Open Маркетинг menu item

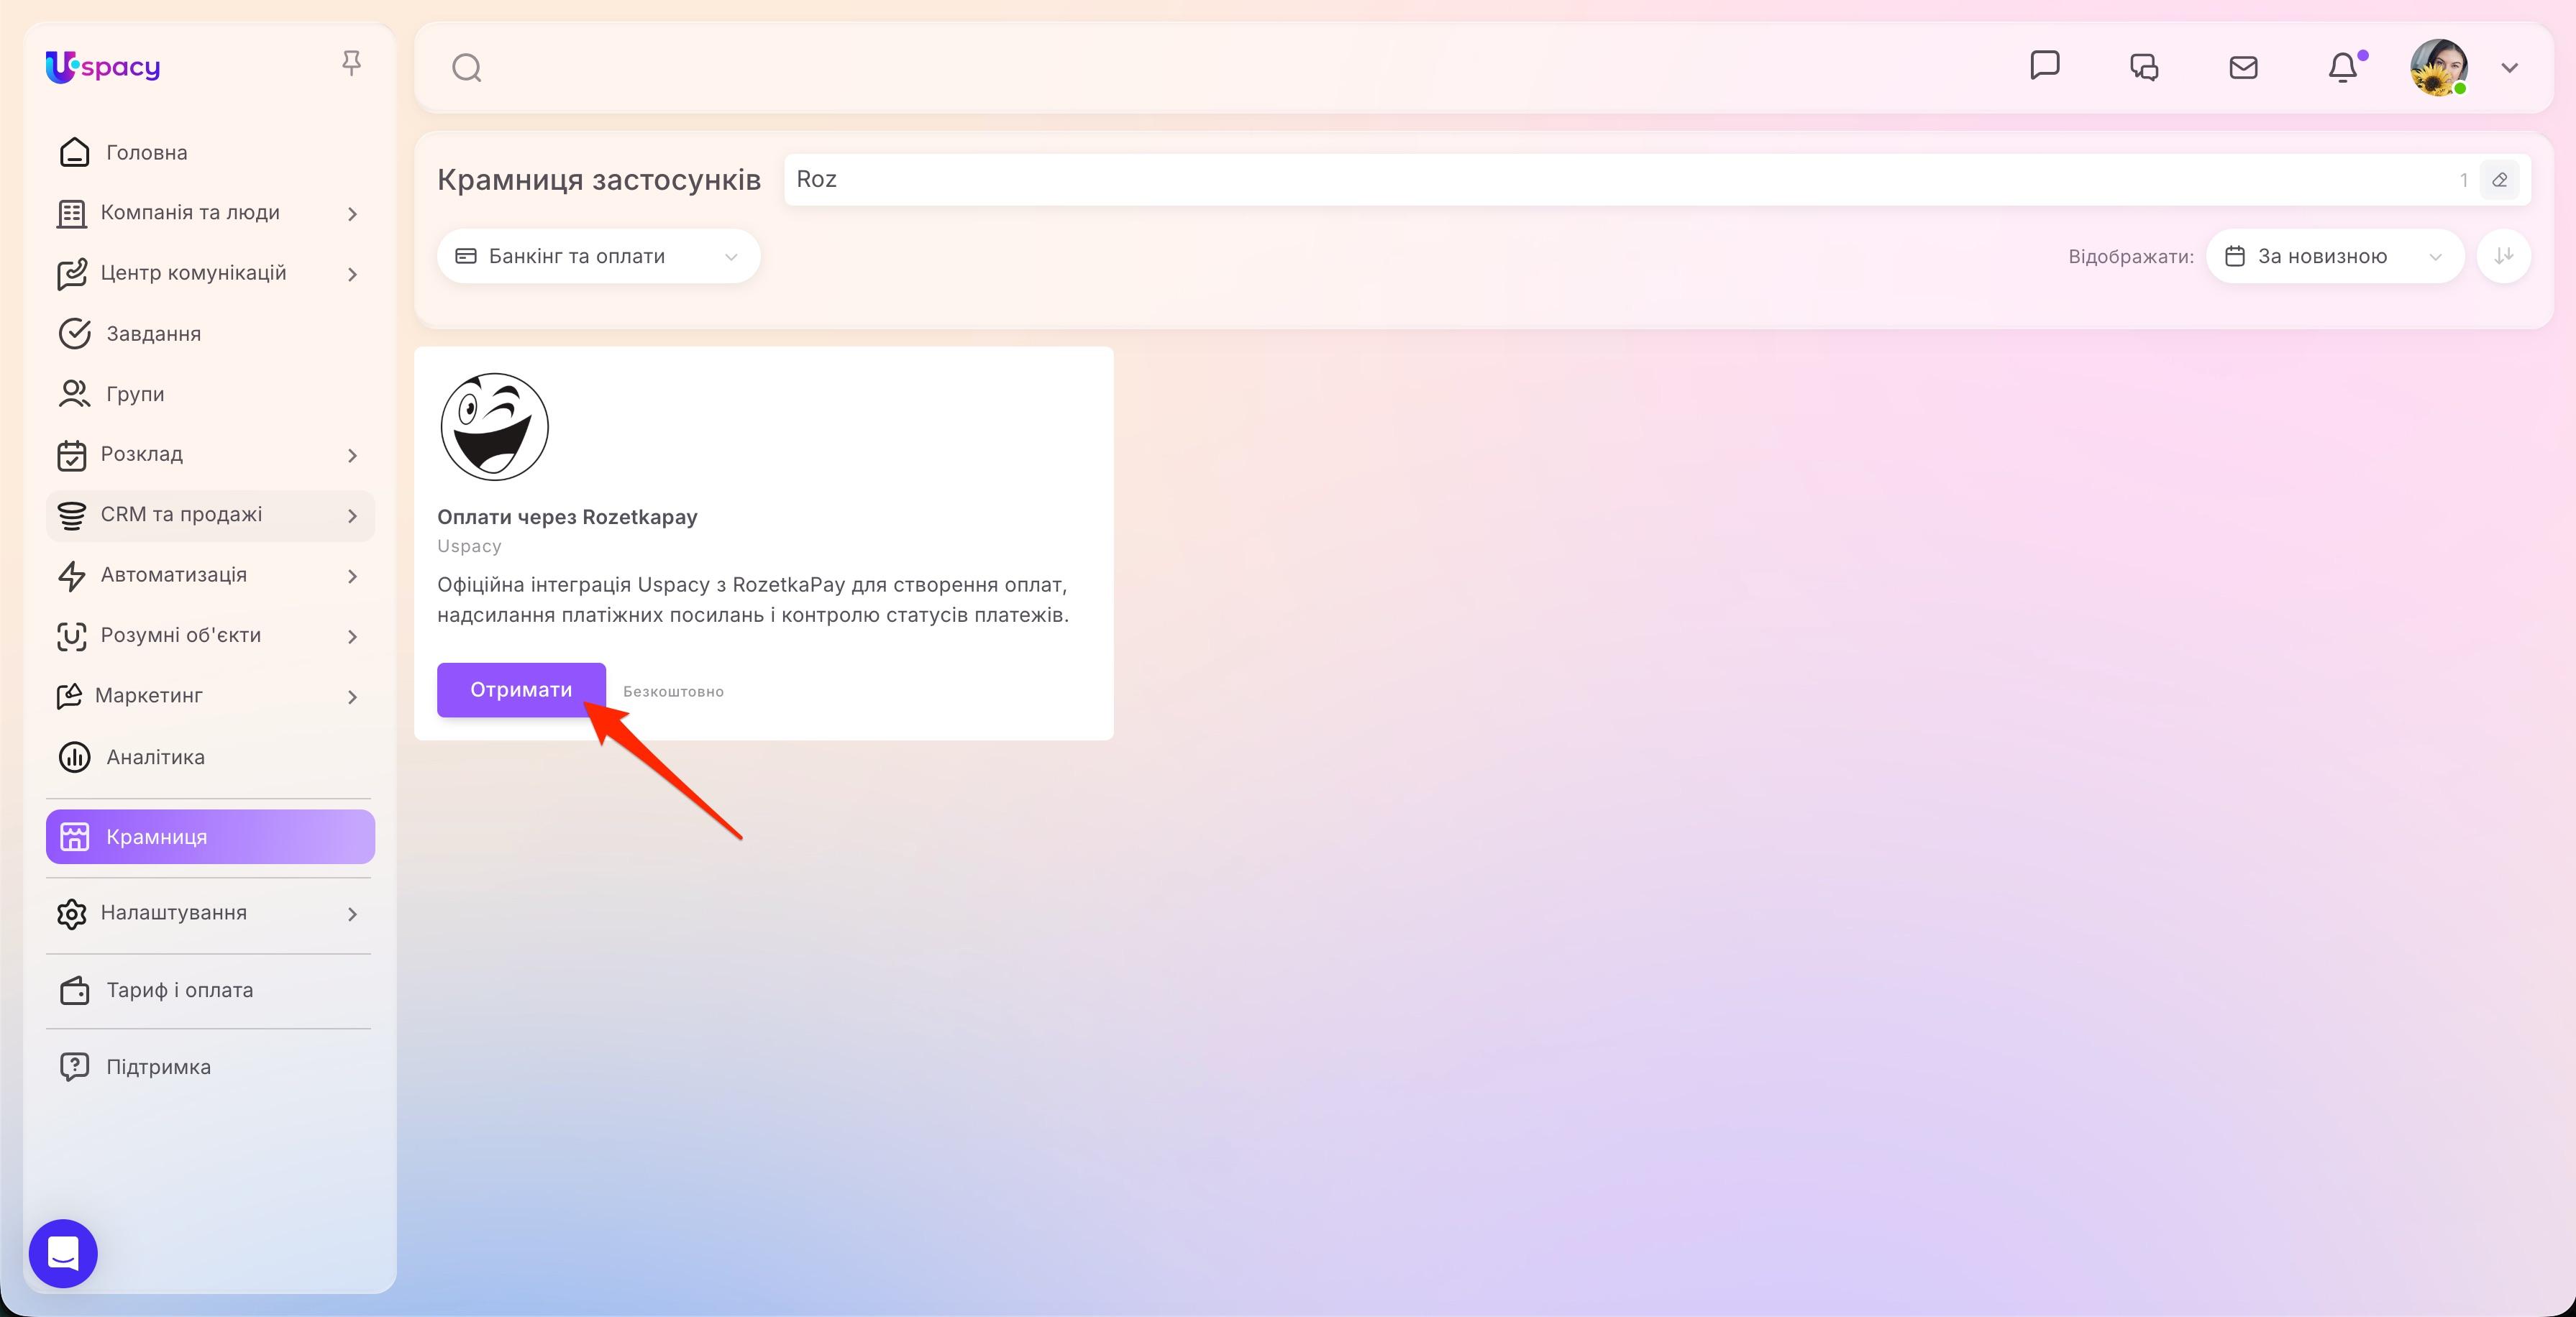pos(210,696)
